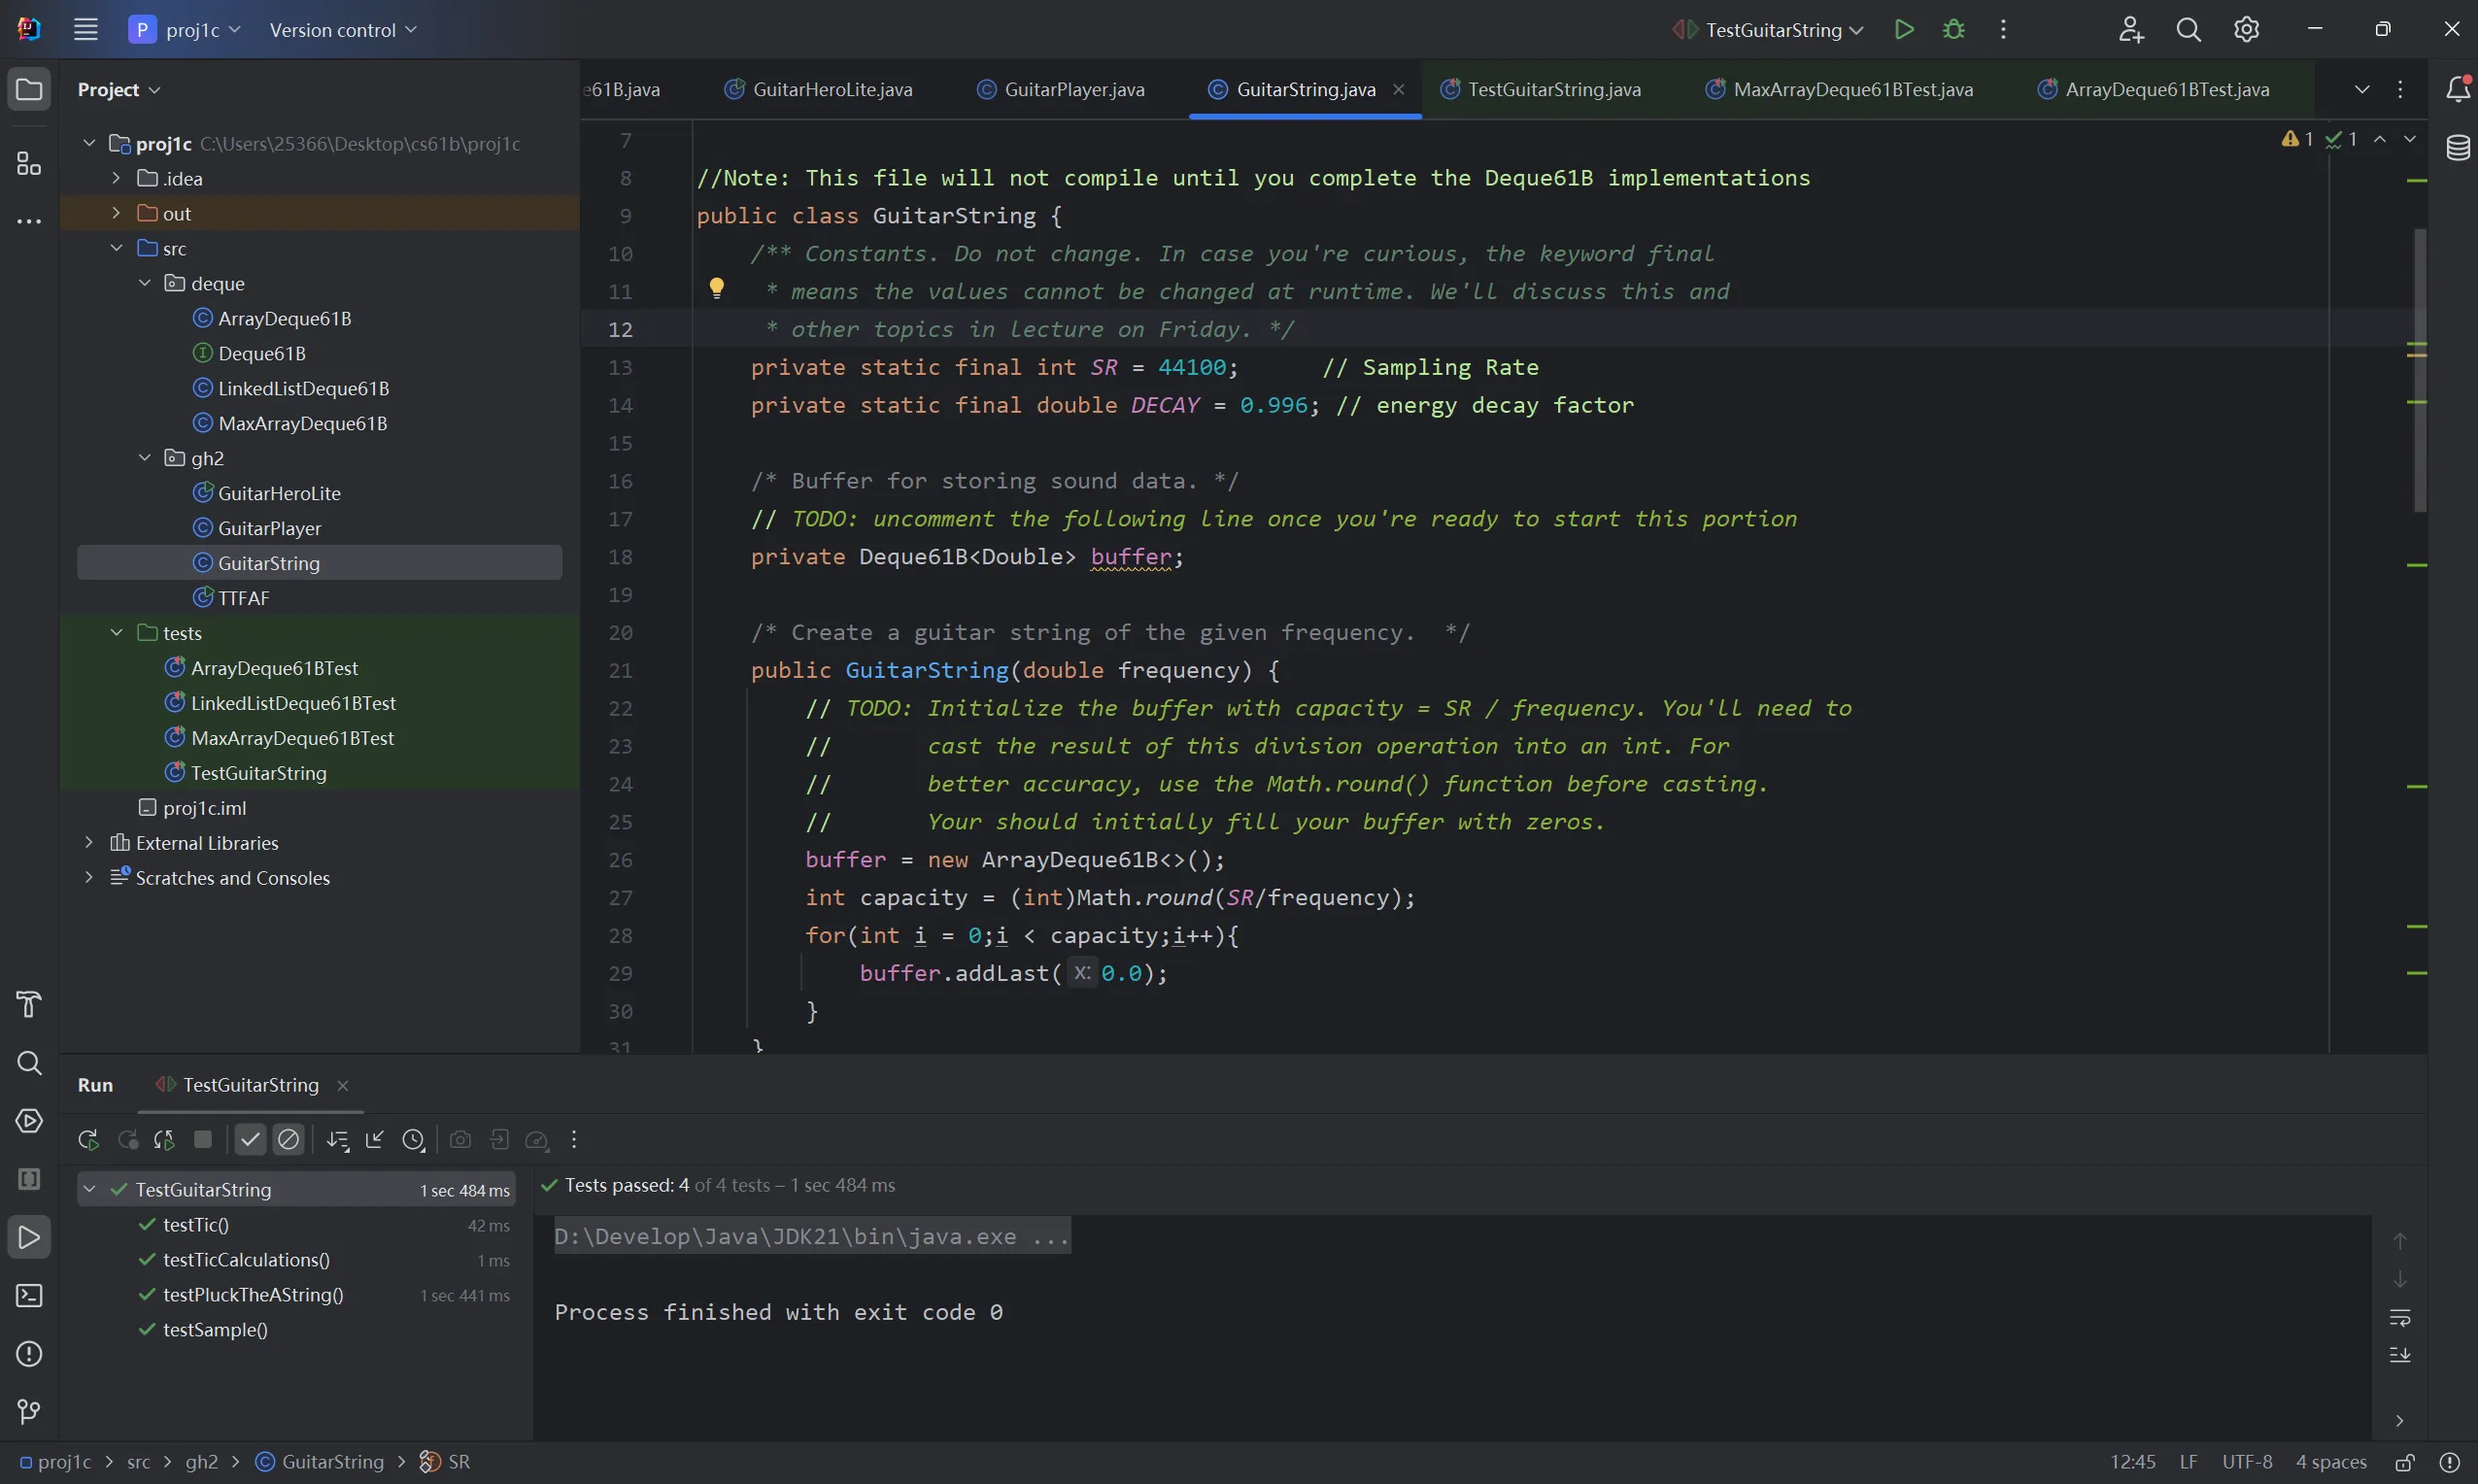Toggle the Run tool window in sidebar

click(29, 1238)
